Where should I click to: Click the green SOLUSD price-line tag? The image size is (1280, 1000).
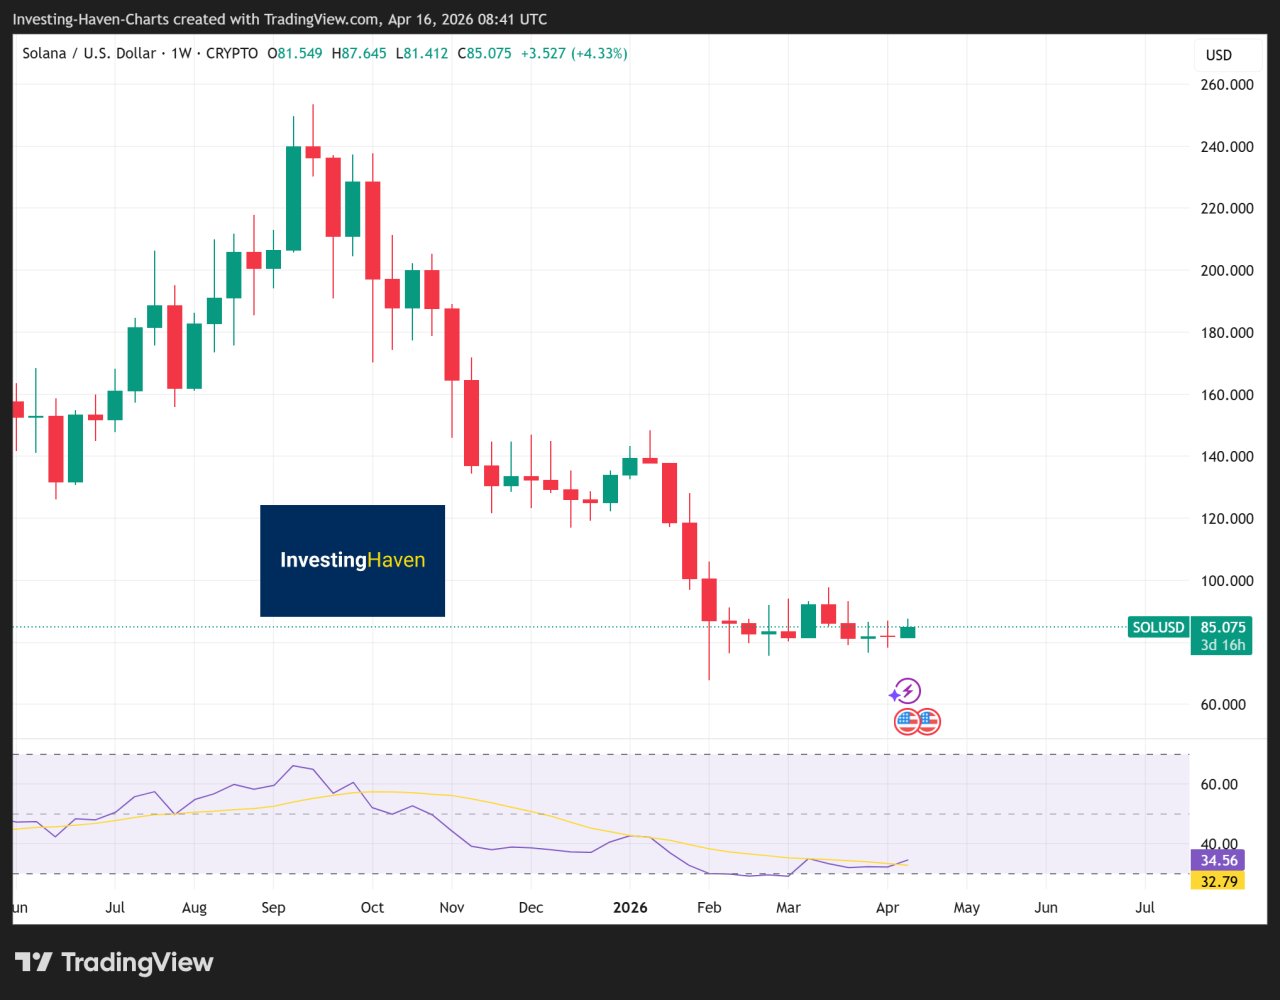(x=1158, y=628)
